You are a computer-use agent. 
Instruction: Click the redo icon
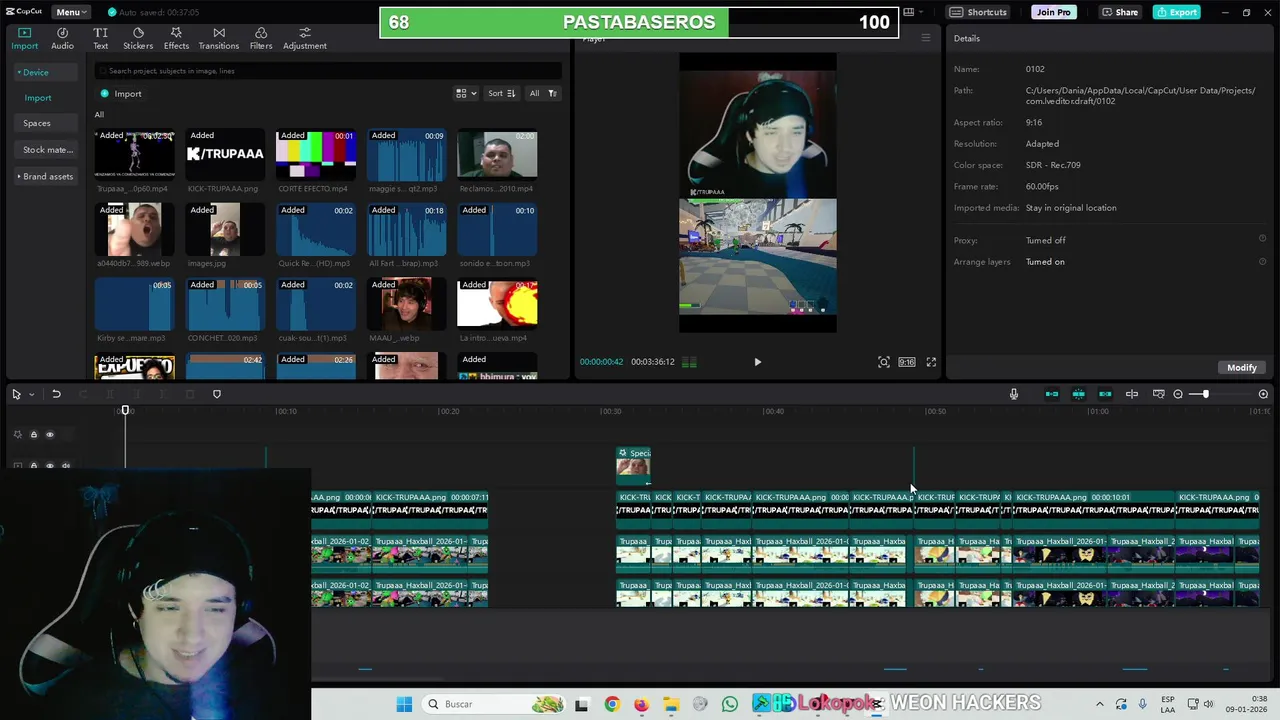83,394
